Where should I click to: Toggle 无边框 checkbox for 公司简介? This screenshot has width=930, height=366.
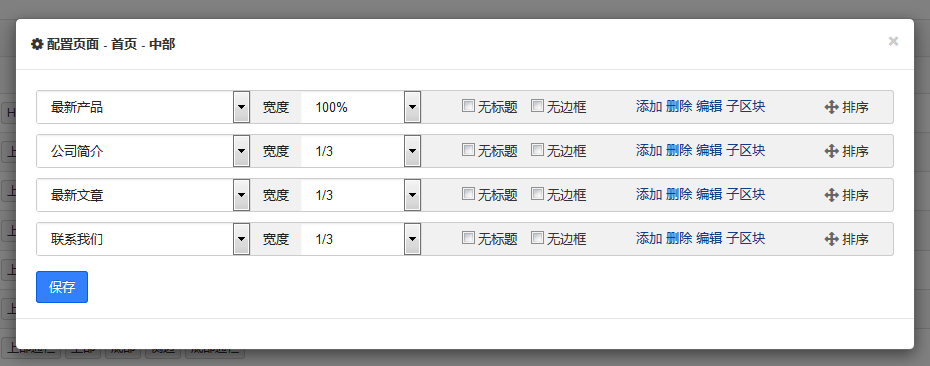coord(537,150)
